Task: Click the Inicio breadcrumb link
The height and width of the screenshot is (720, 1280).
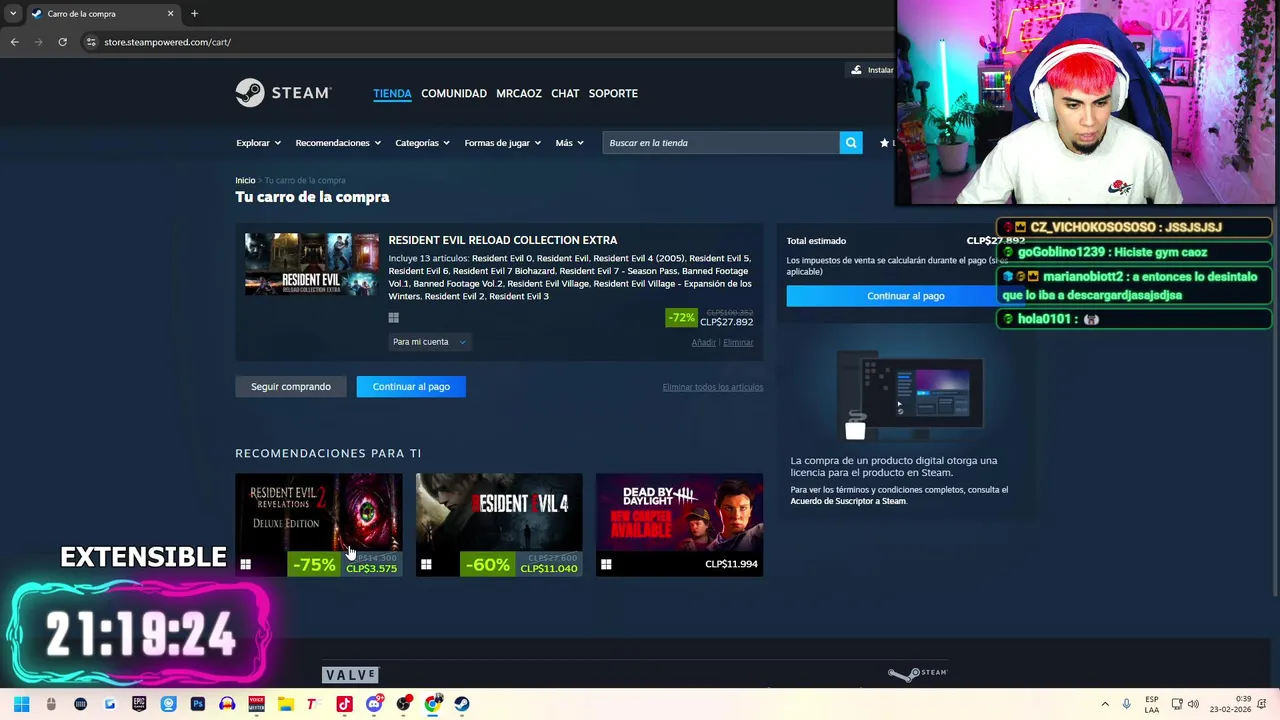Action: 245,181
